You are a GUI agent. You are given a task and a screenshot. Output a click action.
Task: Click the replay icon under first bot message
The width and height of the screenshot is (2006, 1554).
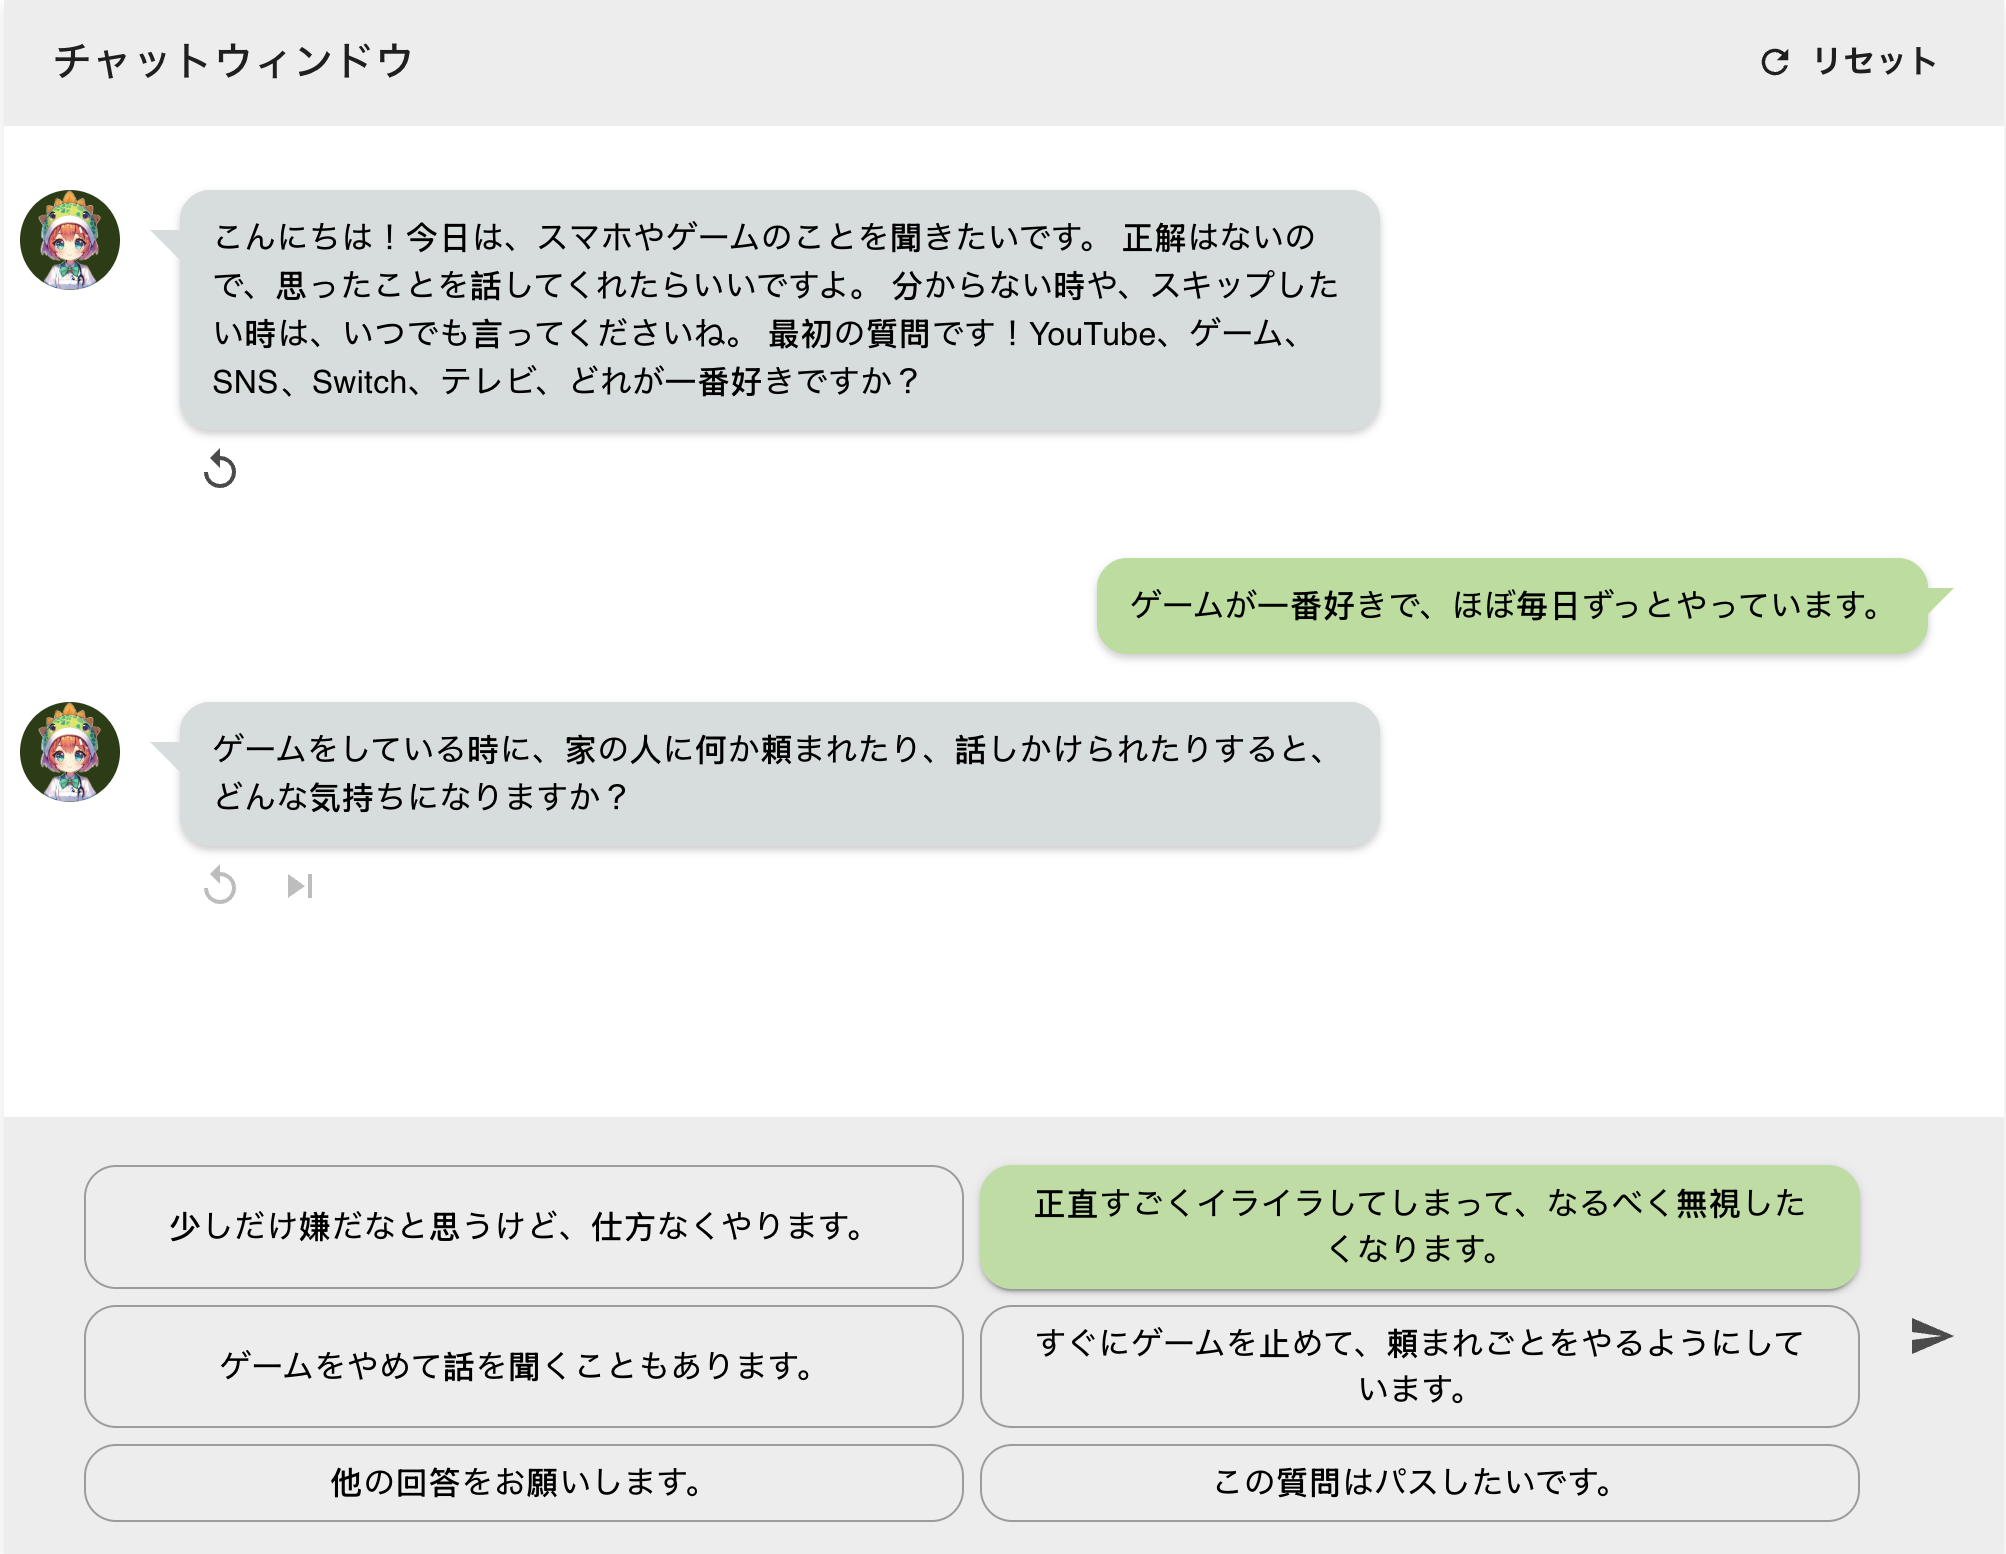[220, 469]
